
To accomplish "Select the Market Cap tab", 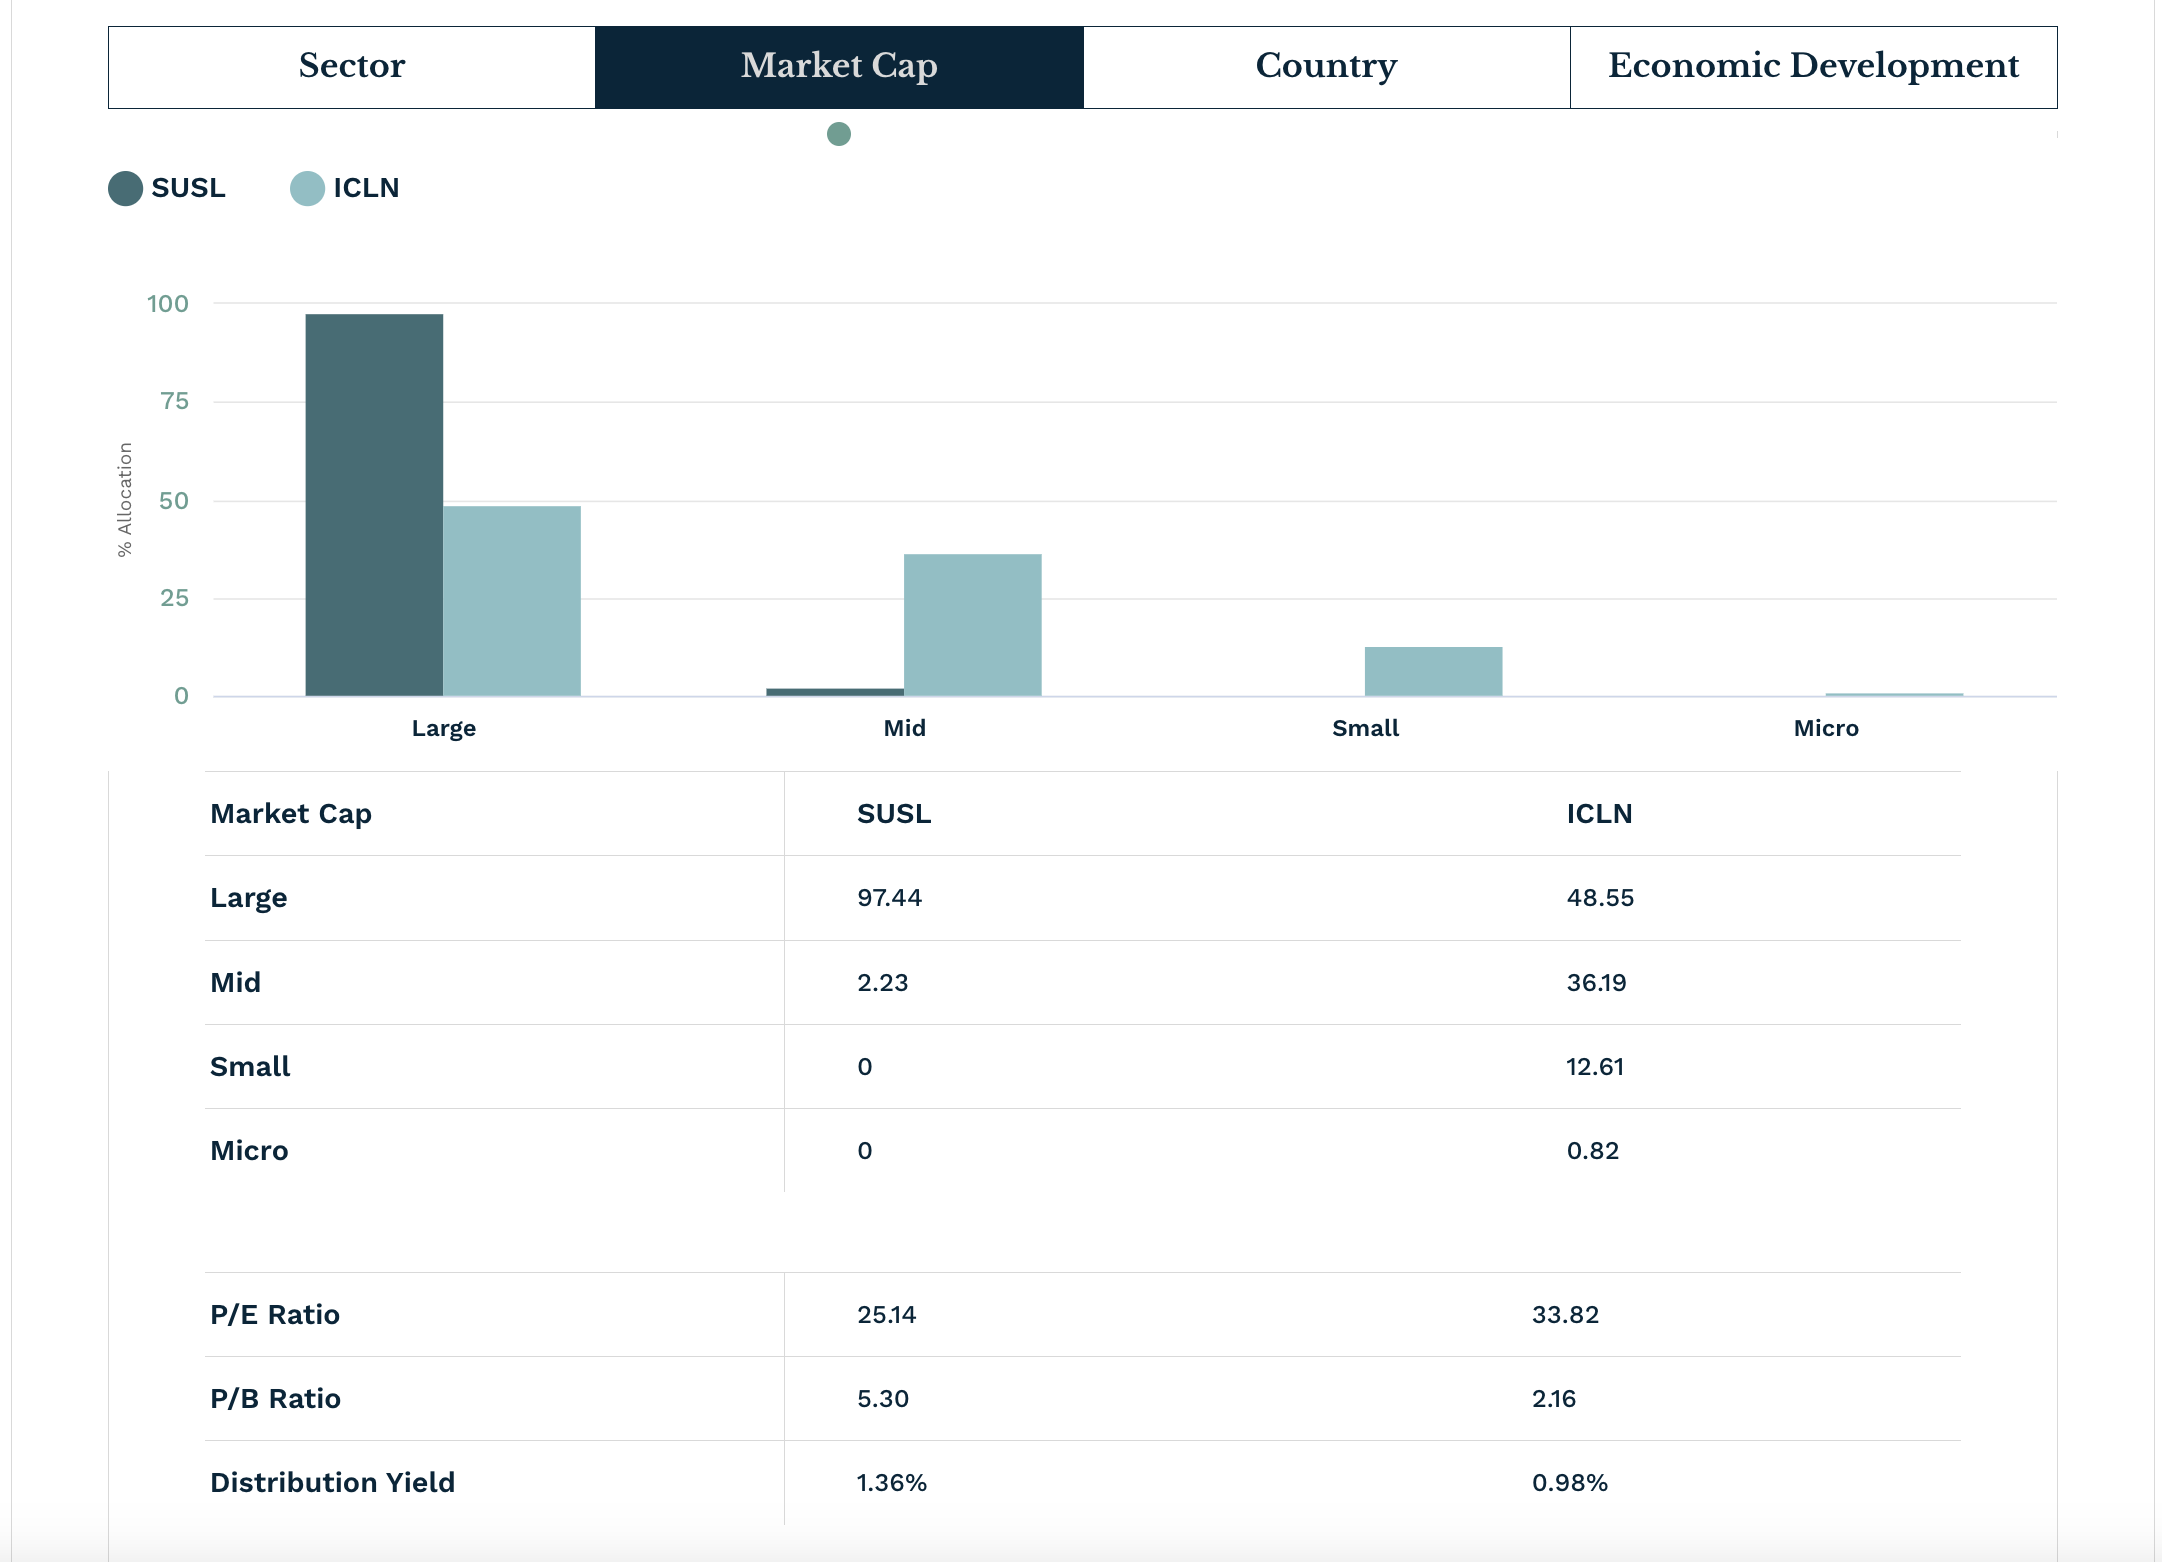I will tap(839, 67).
